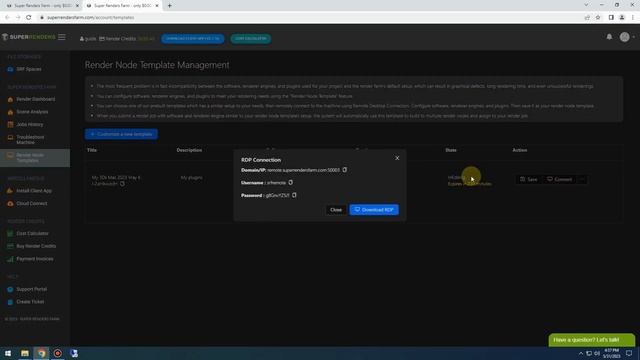Bookmark this page with star icon

pos(598,18)
